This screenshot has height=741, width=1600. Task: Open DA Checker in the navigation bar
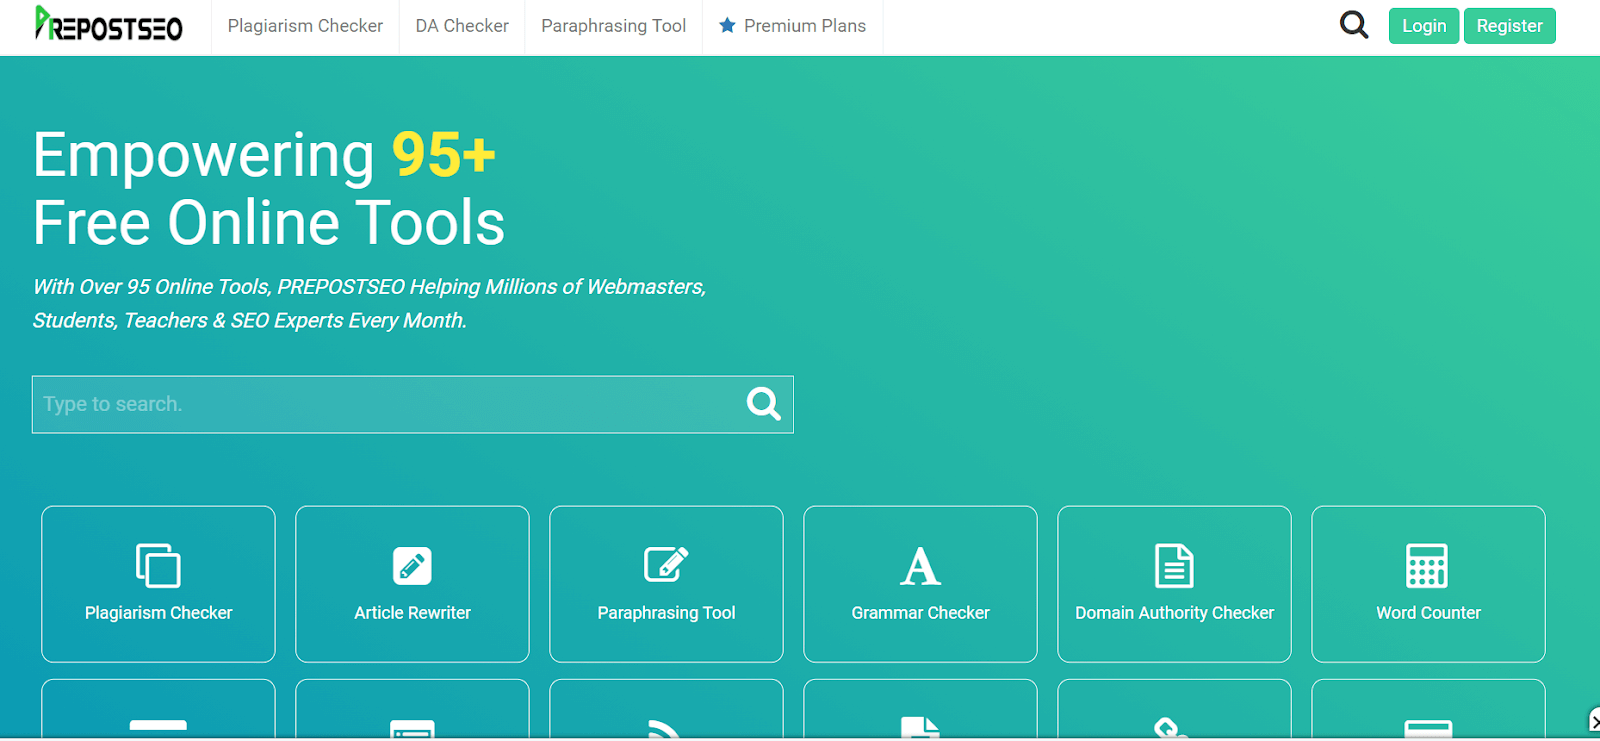462,26
